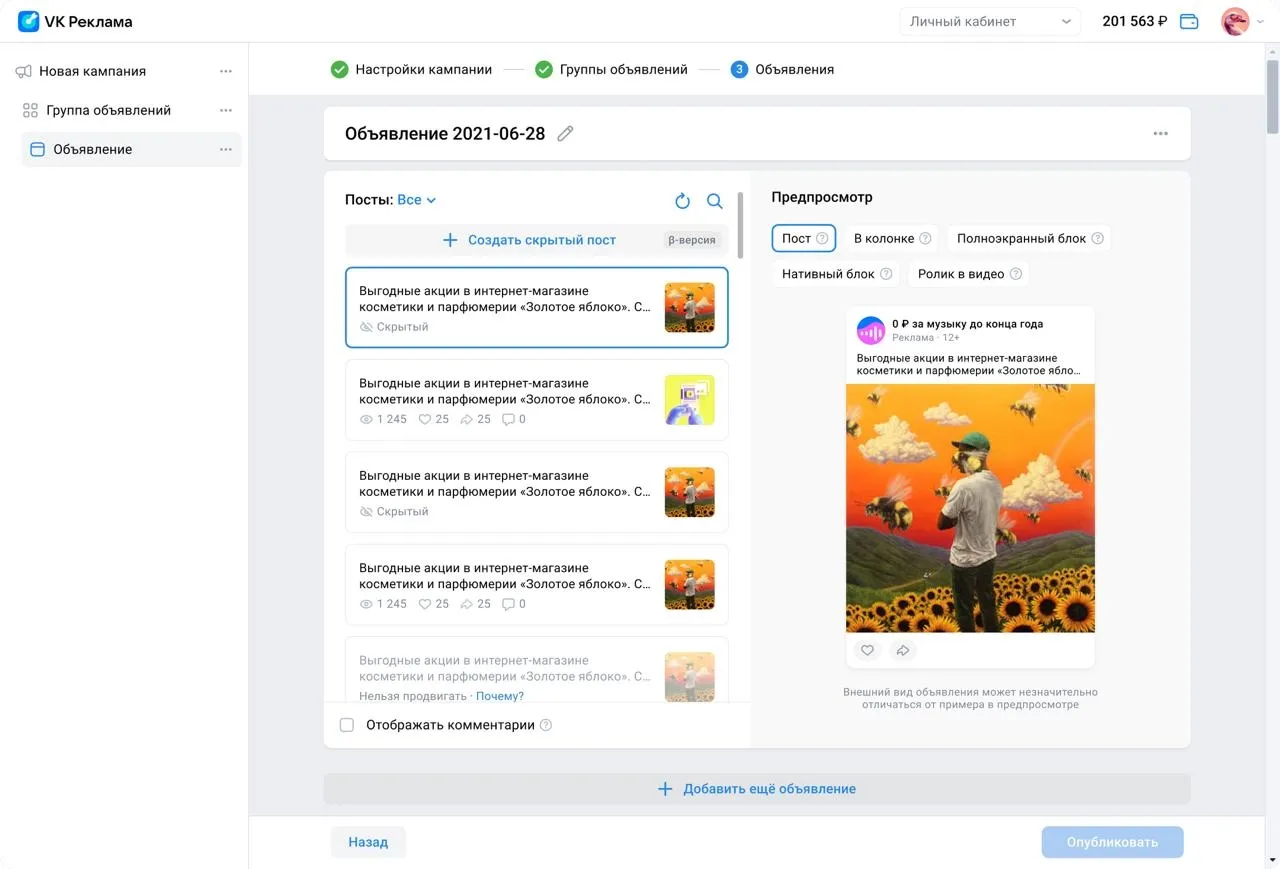Click the Почему? link

(499, 696)
